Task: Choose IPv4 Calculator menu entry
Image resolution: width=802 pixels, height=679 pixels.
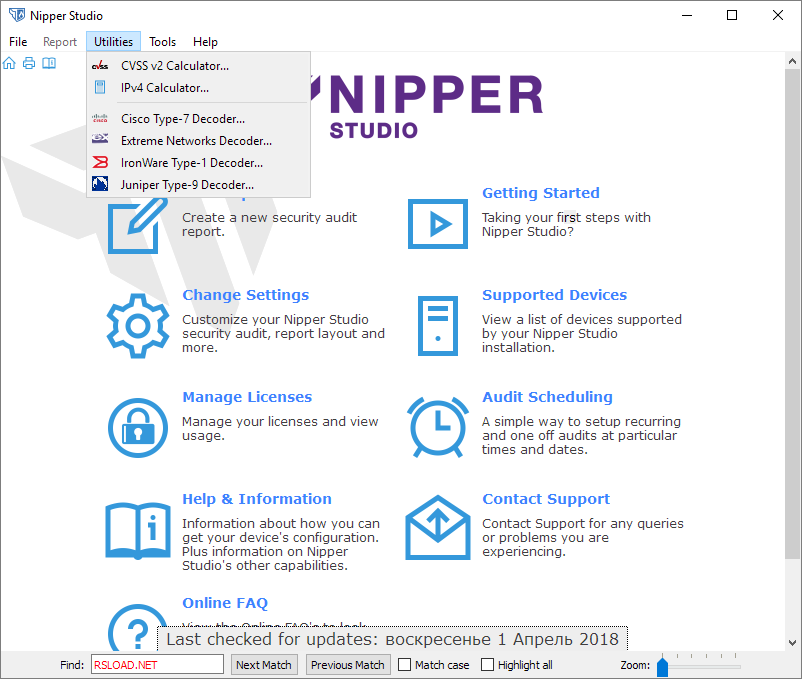Action: (198, 88)
